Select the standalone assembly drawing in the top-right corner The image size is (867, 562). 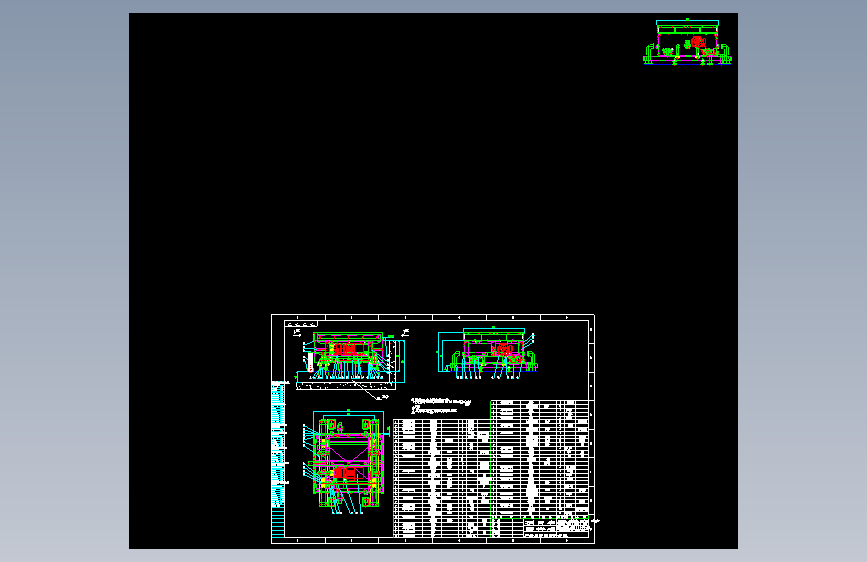click(687, 42)
